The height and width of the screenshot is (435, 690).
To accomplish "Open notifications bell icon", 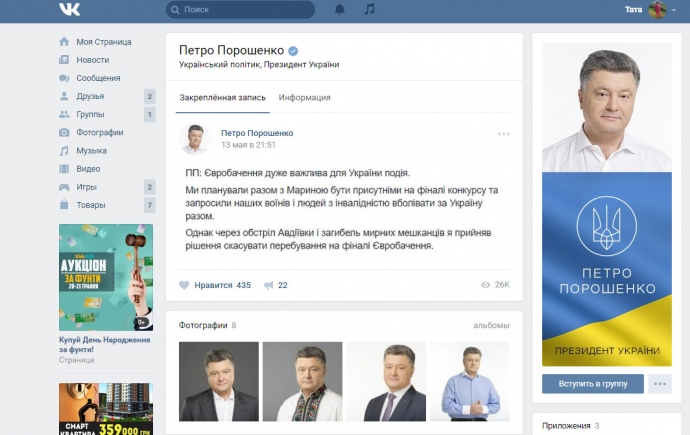I will point(339,10).
